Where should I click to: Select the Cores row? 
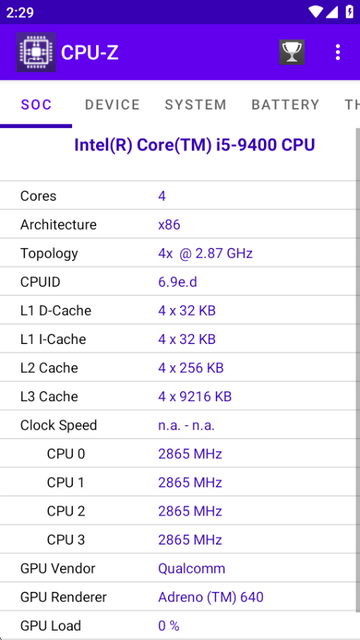178,196
